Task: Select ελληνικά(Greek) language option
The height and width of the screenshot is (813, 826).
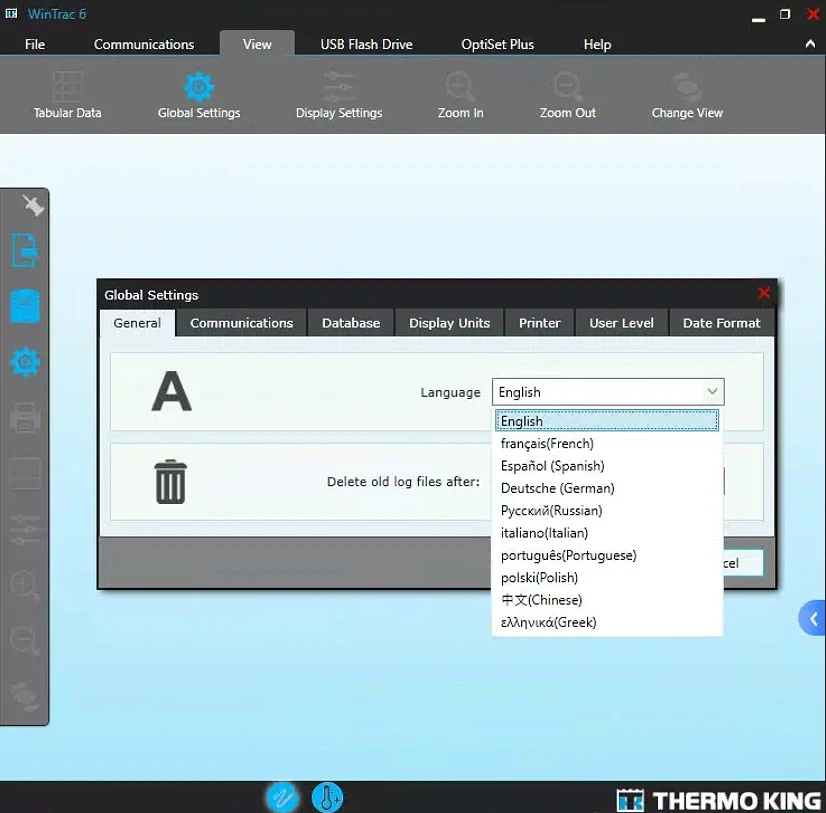Action: [x=607, y=622]
